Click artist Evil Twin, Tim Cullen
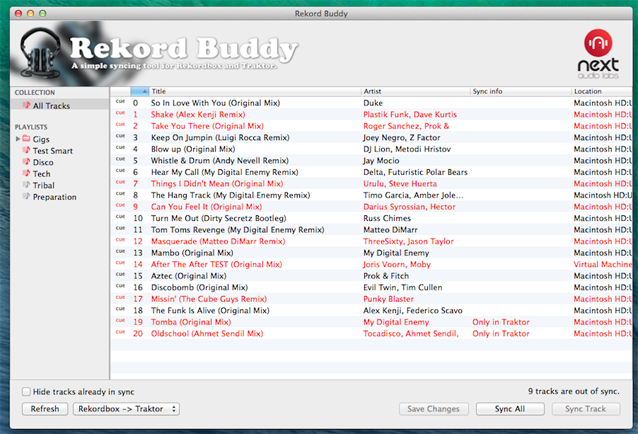This screenshot has height=434, width=638. pyautogui.click(x=402, y=287)
